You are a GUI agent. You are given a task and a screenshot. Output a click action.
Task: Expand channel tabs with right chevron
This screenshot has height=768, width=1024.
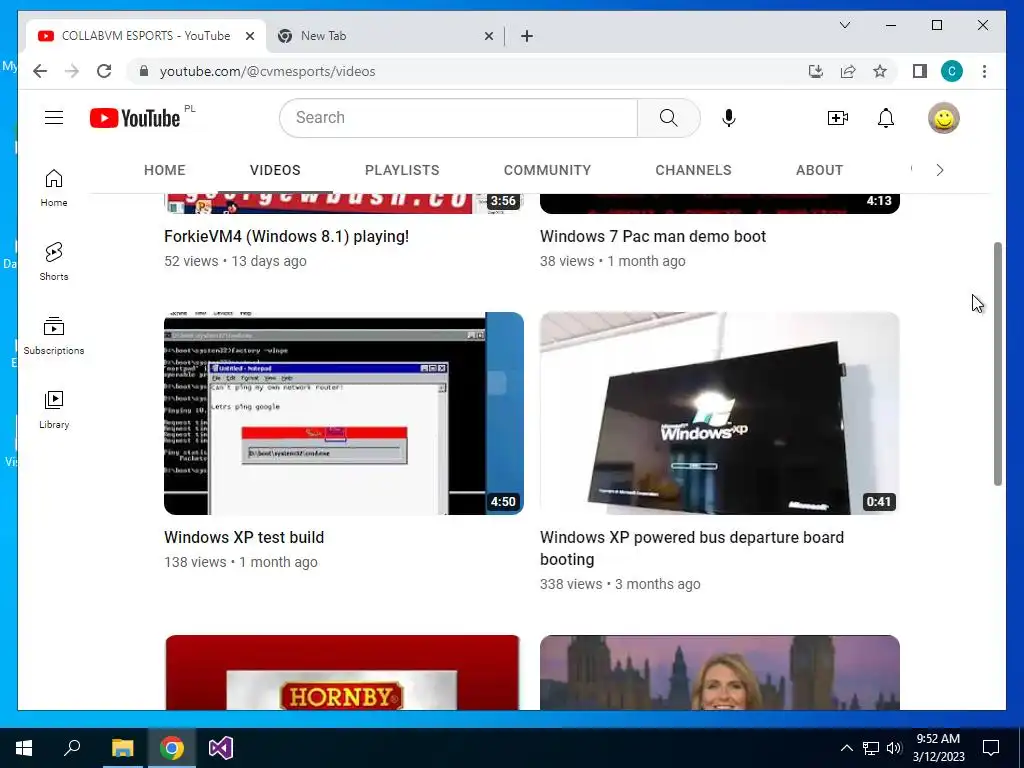point(940,170)
